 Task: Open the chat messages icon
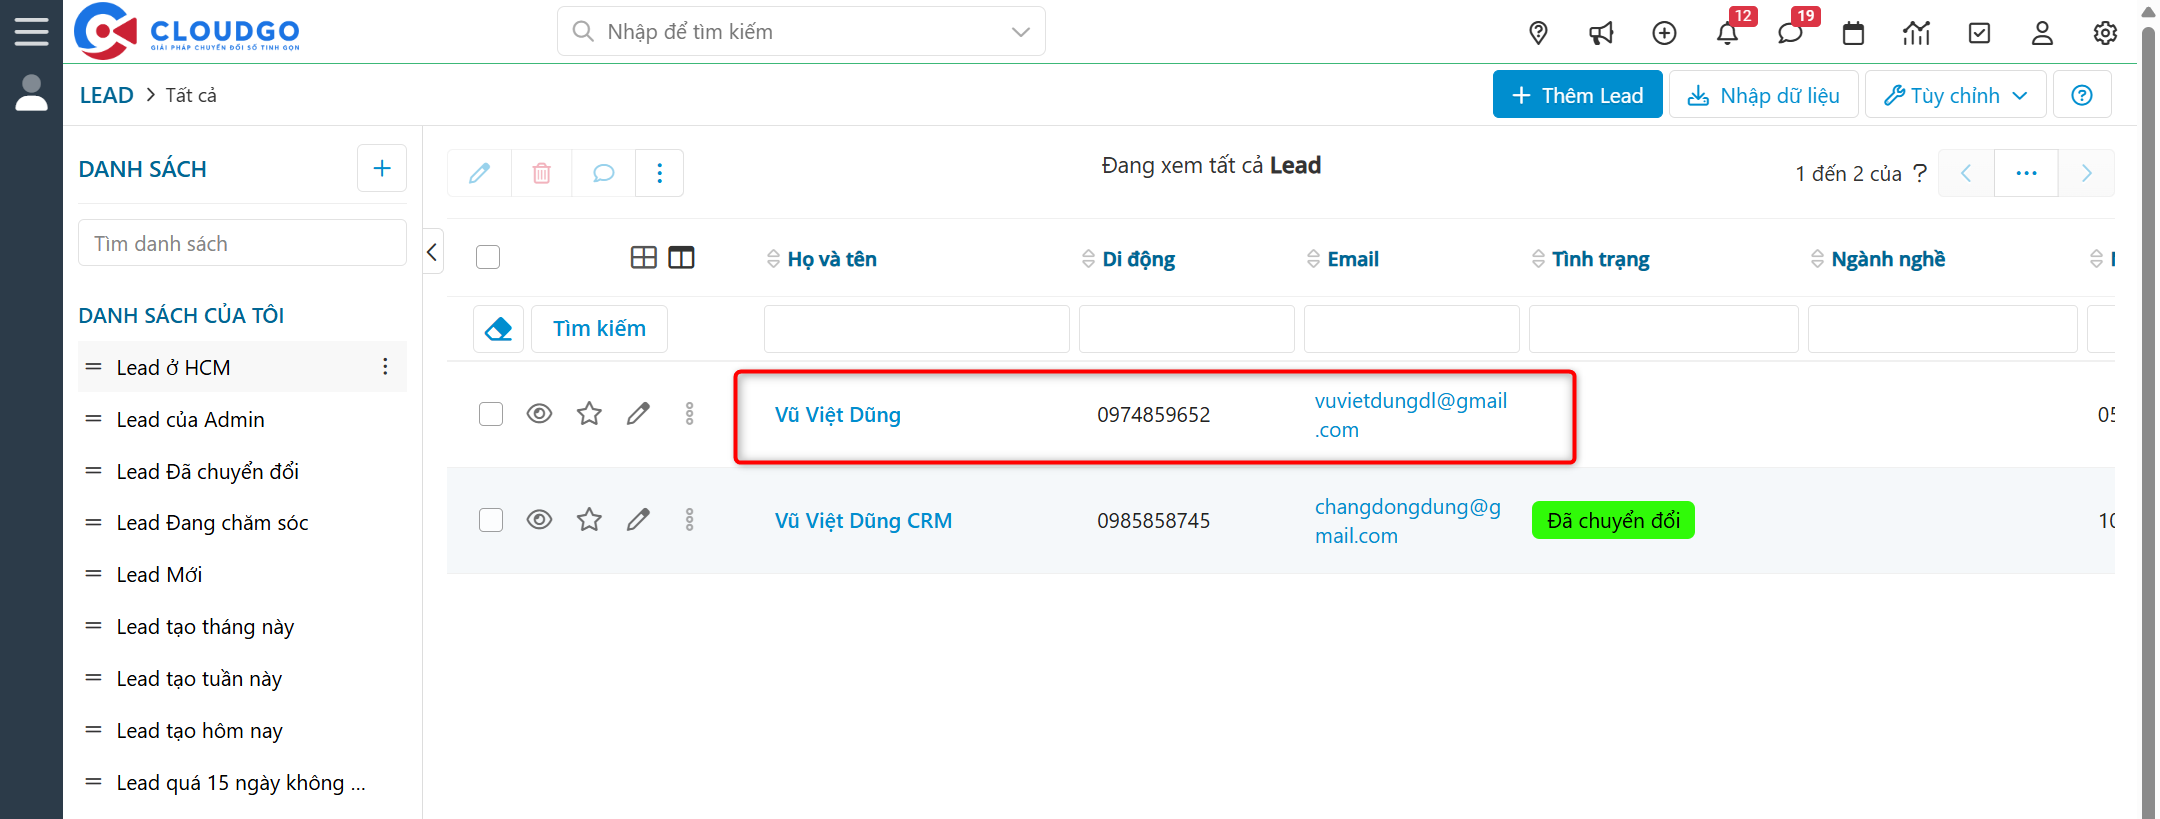[1790, 33]
